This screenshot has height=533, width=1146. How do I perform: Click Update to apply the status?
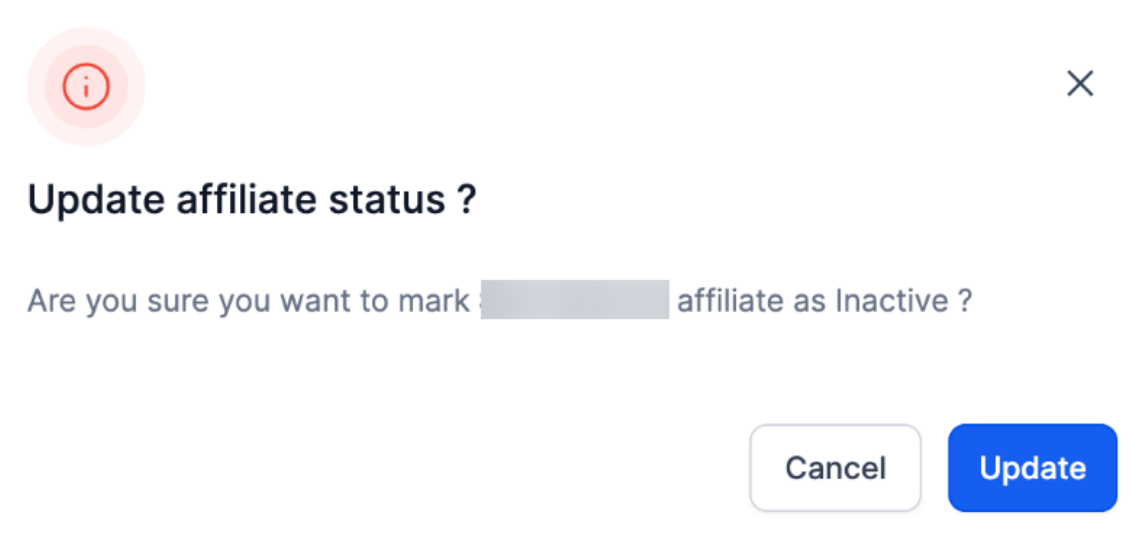point(1032,468)
